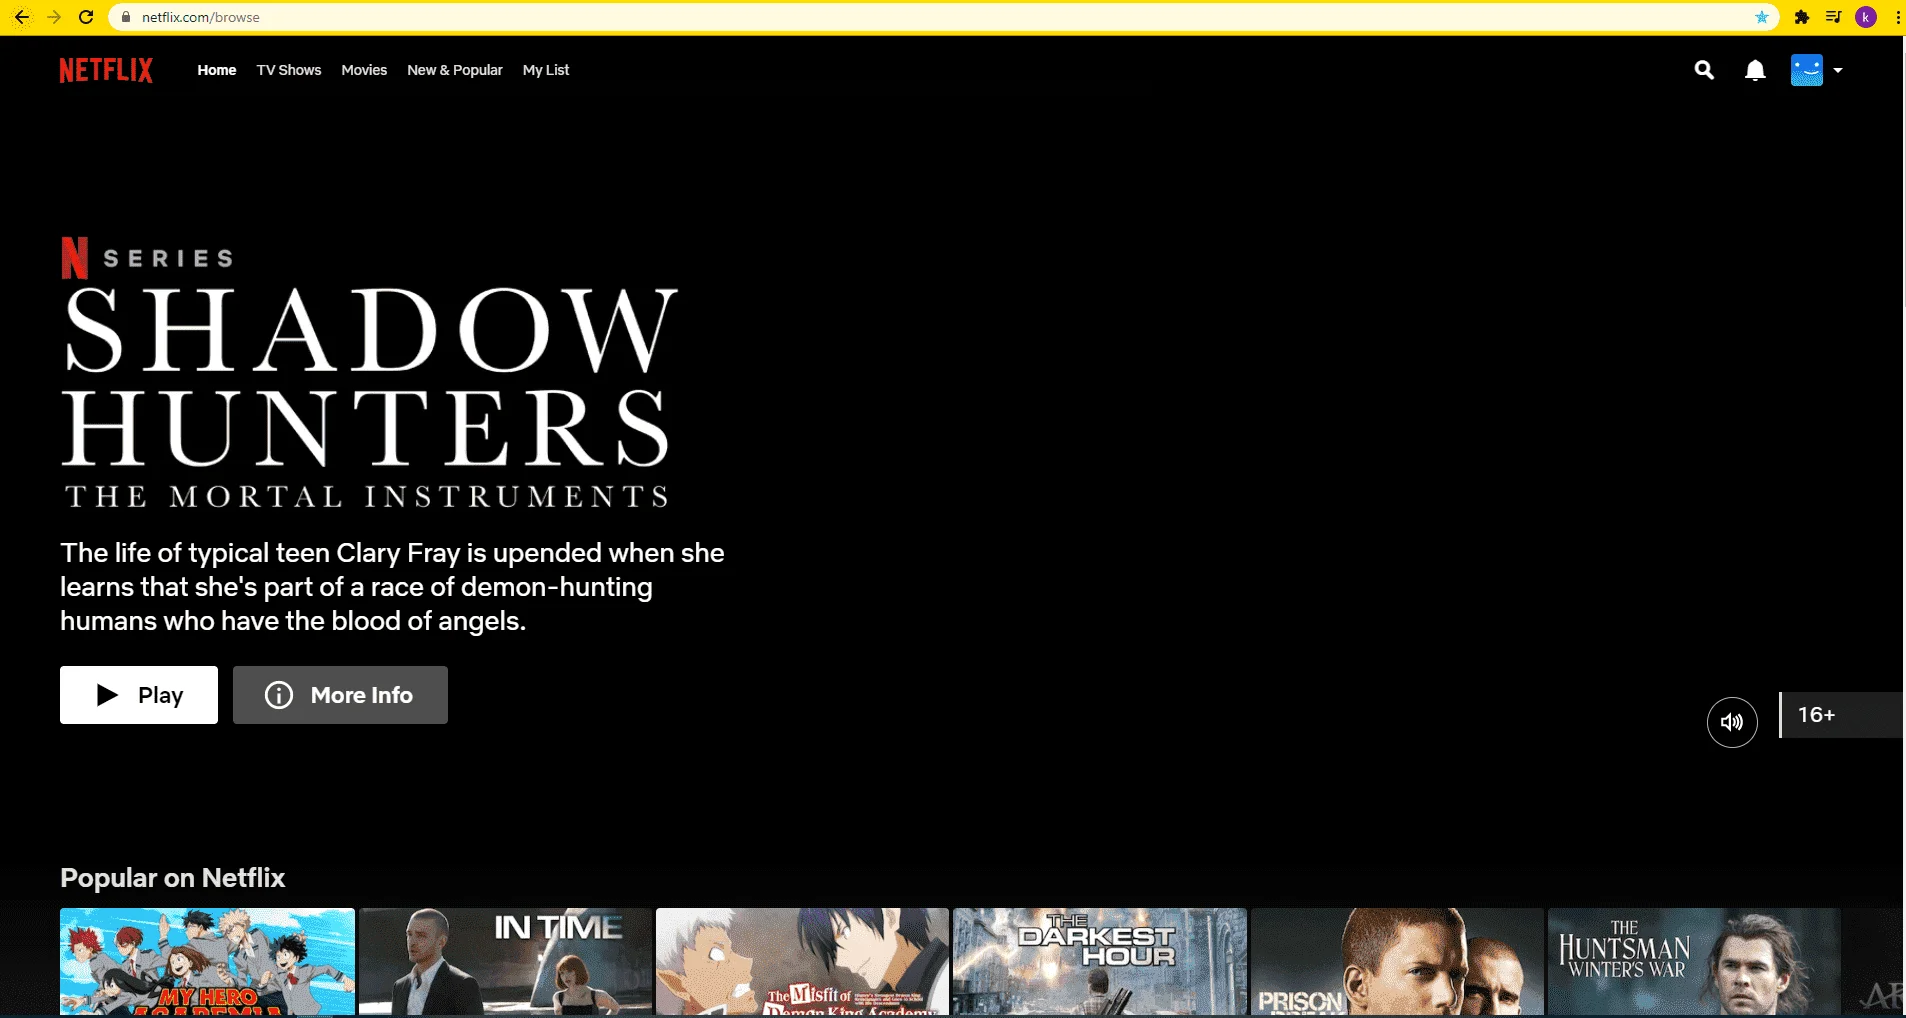The image size is (1906, 1018).
Task: Click the Chrome profile avatar K
Action: [x=1866, y=17]
